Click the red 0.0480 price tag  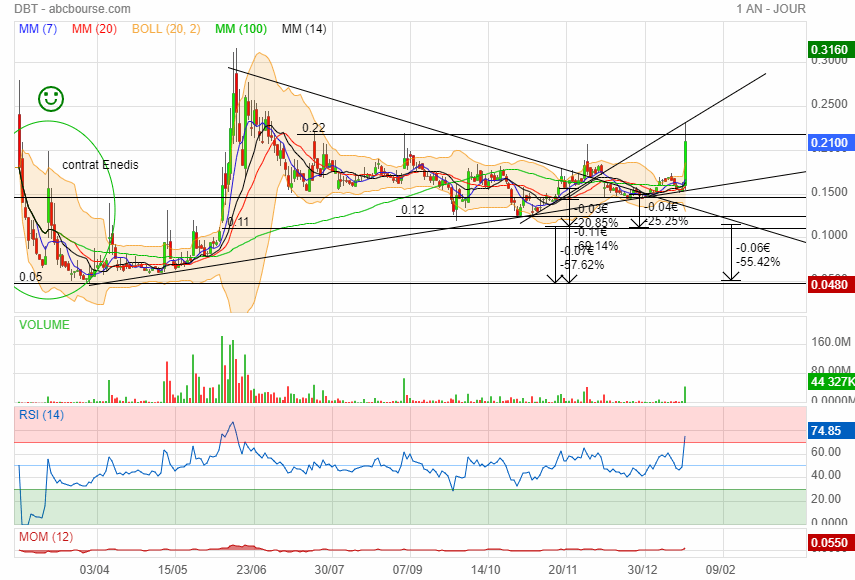coord(829,284)
